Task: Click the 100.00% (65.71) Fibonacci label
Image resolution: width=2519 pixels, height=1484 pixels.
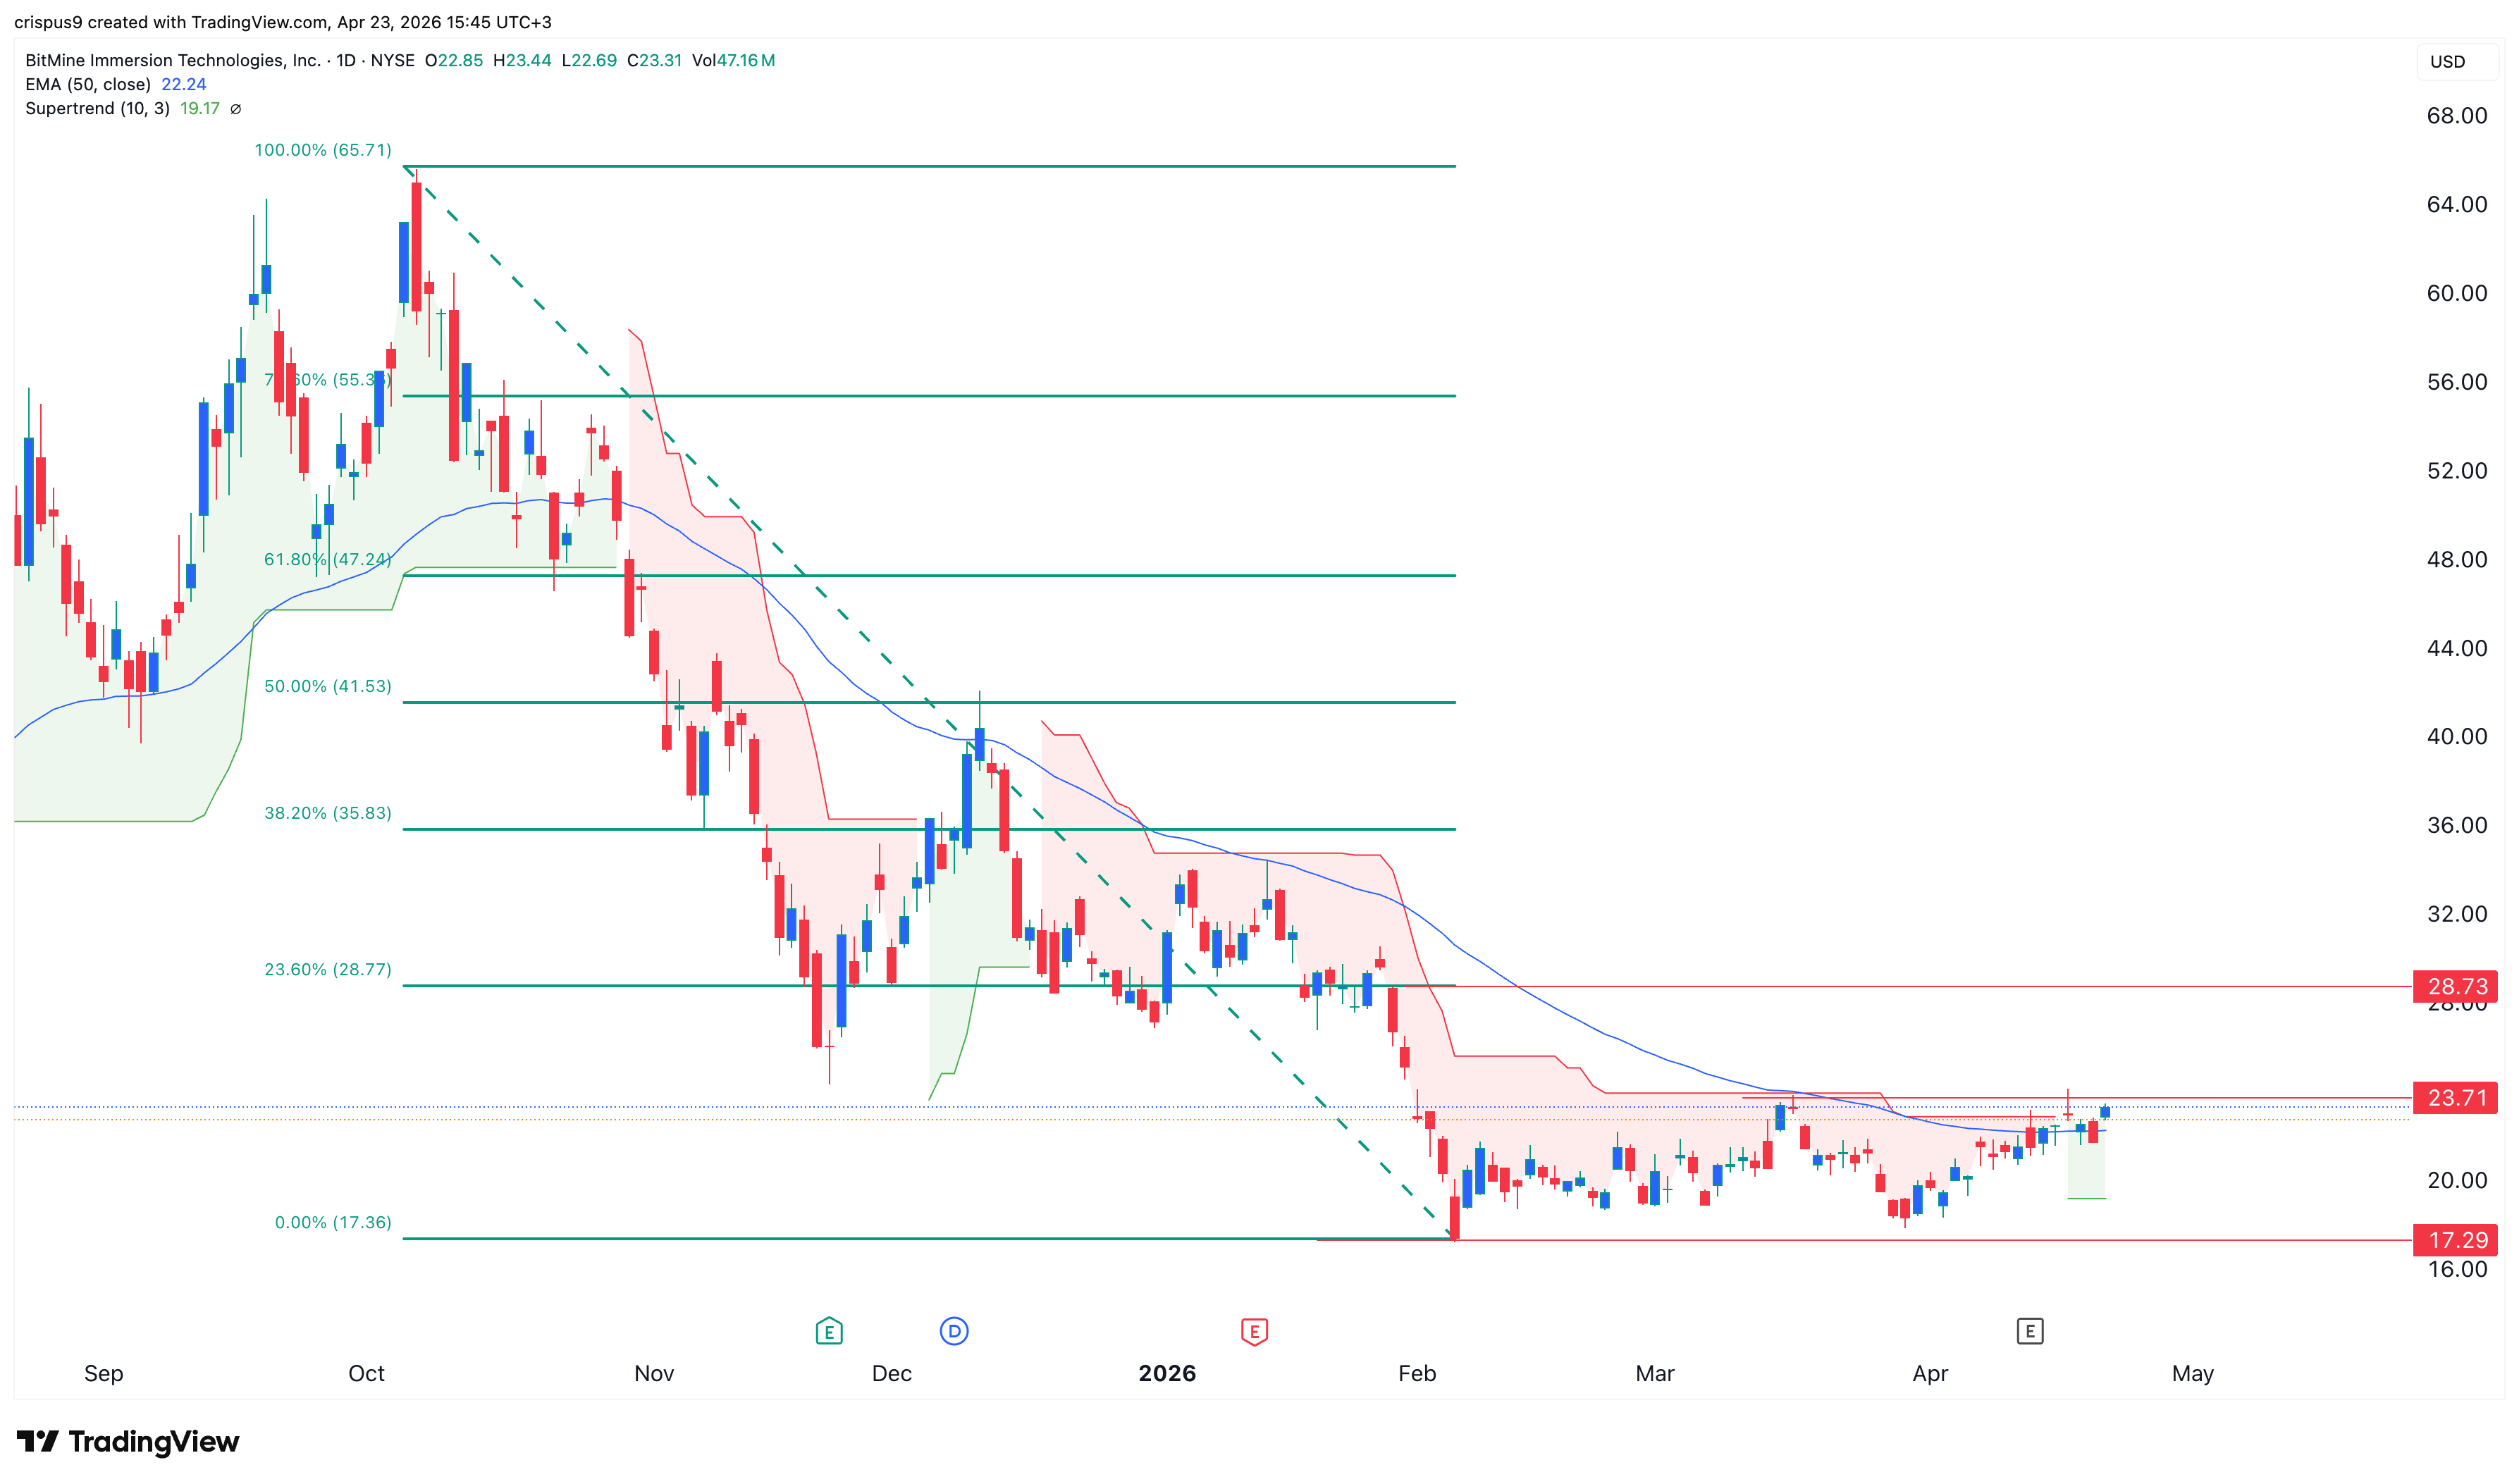Action: [322, 150]
